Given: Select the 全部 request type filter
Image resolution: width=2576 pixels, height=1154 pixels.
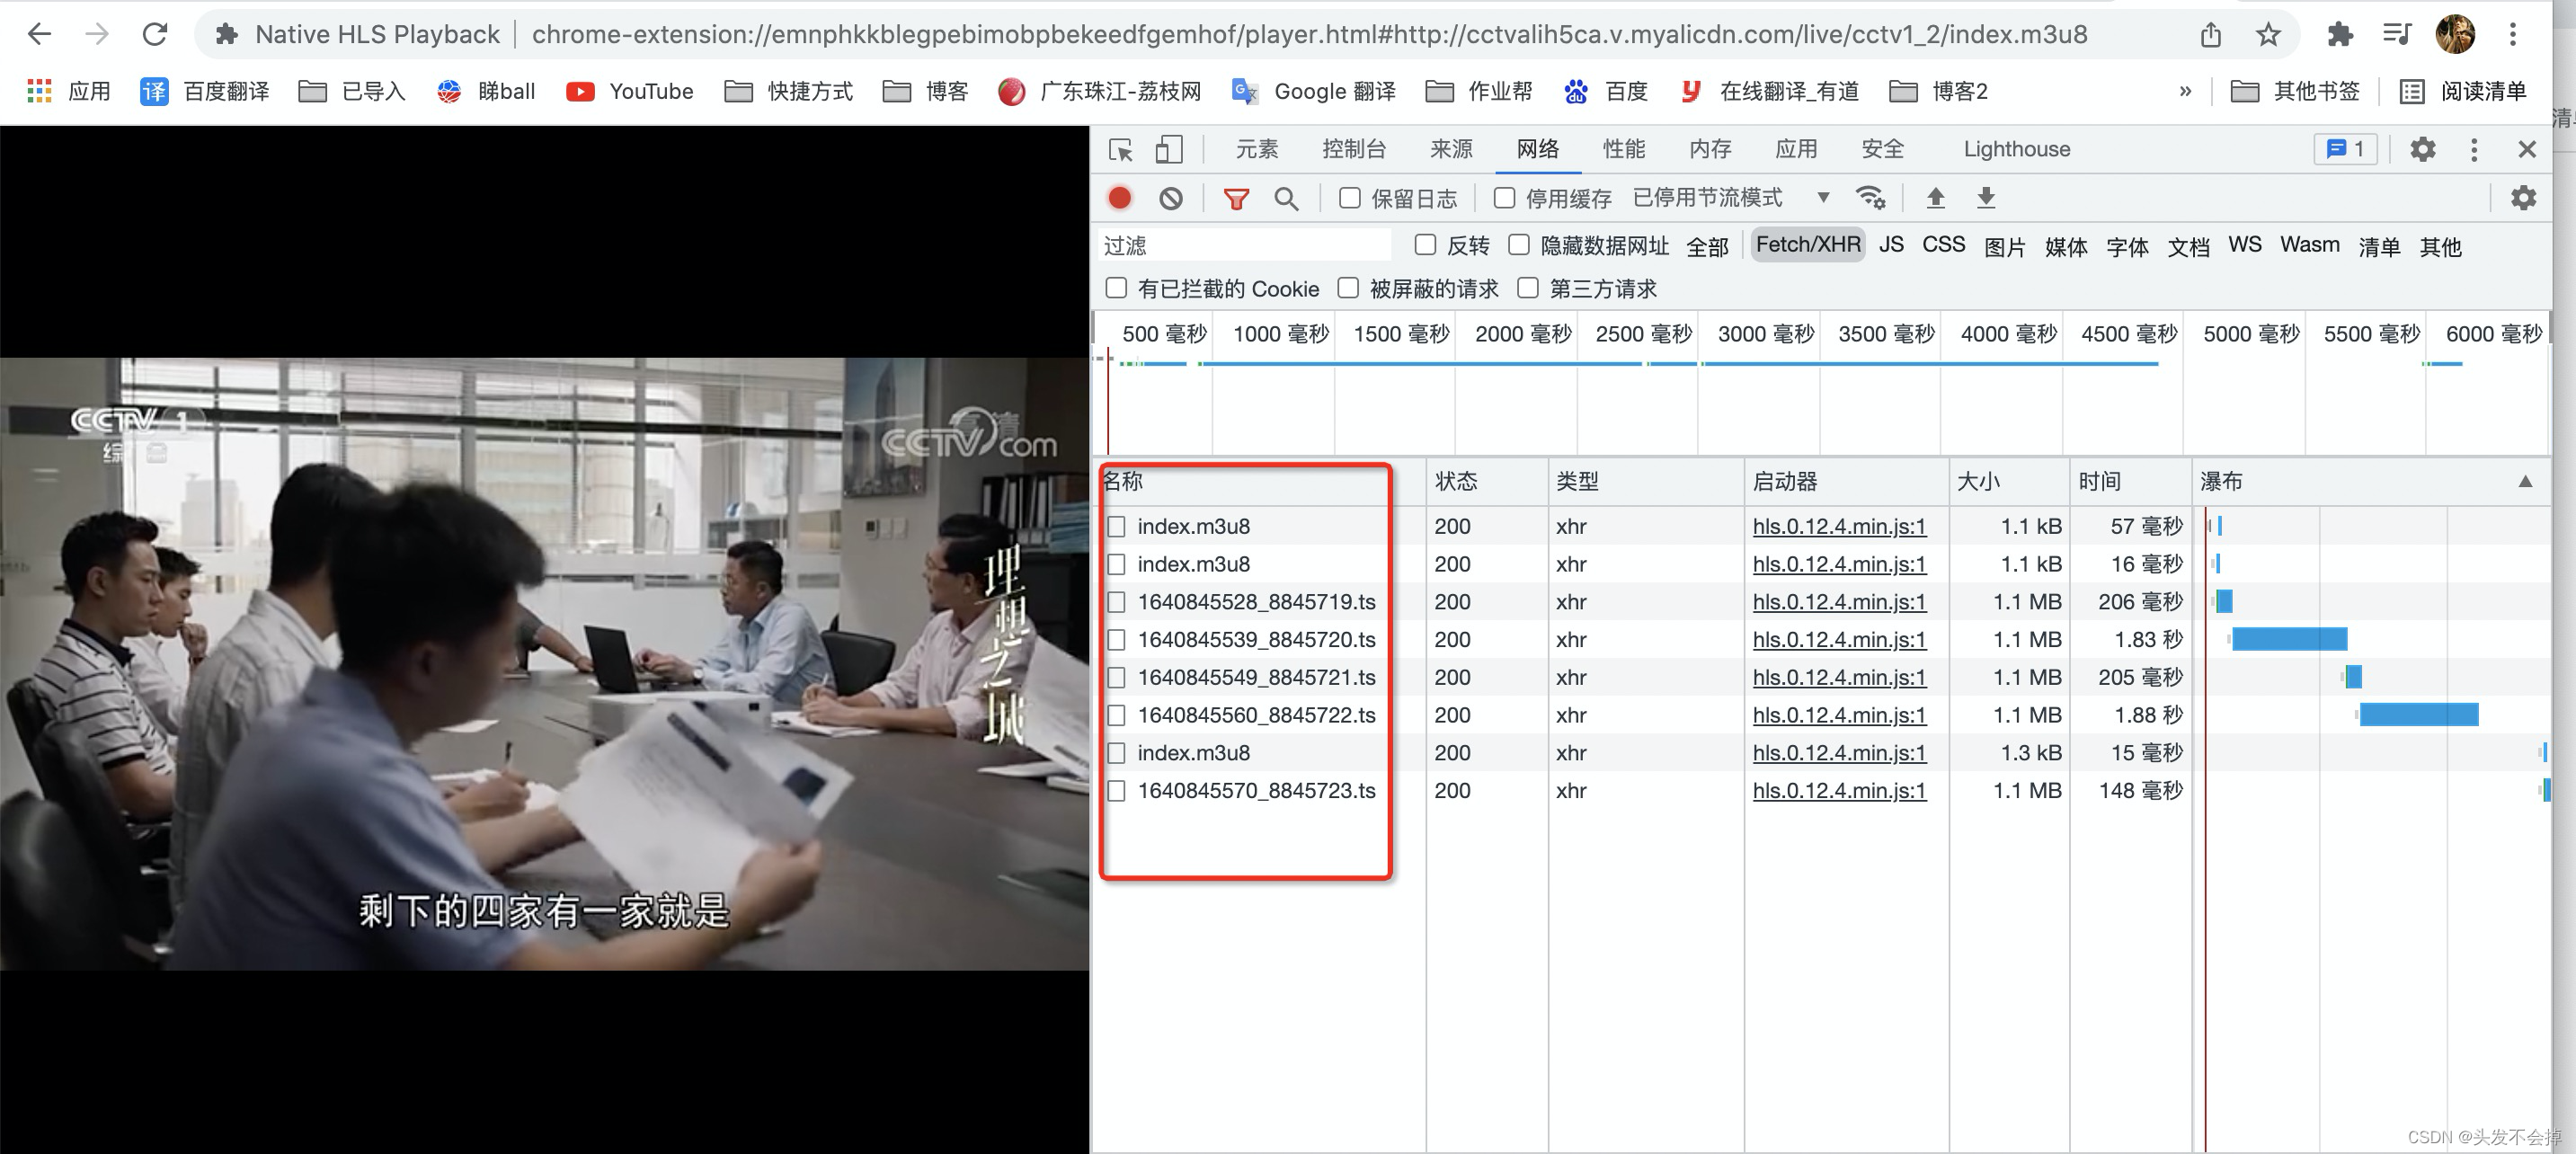Looking at the screenshot, I should 1707,246.
